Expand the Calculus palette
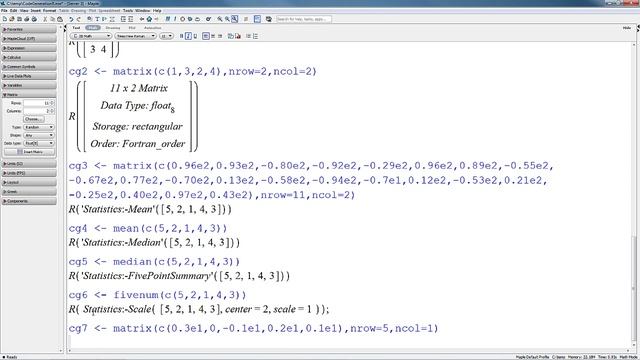The width and height of the screenshot is (640, 360). point(29,58)
